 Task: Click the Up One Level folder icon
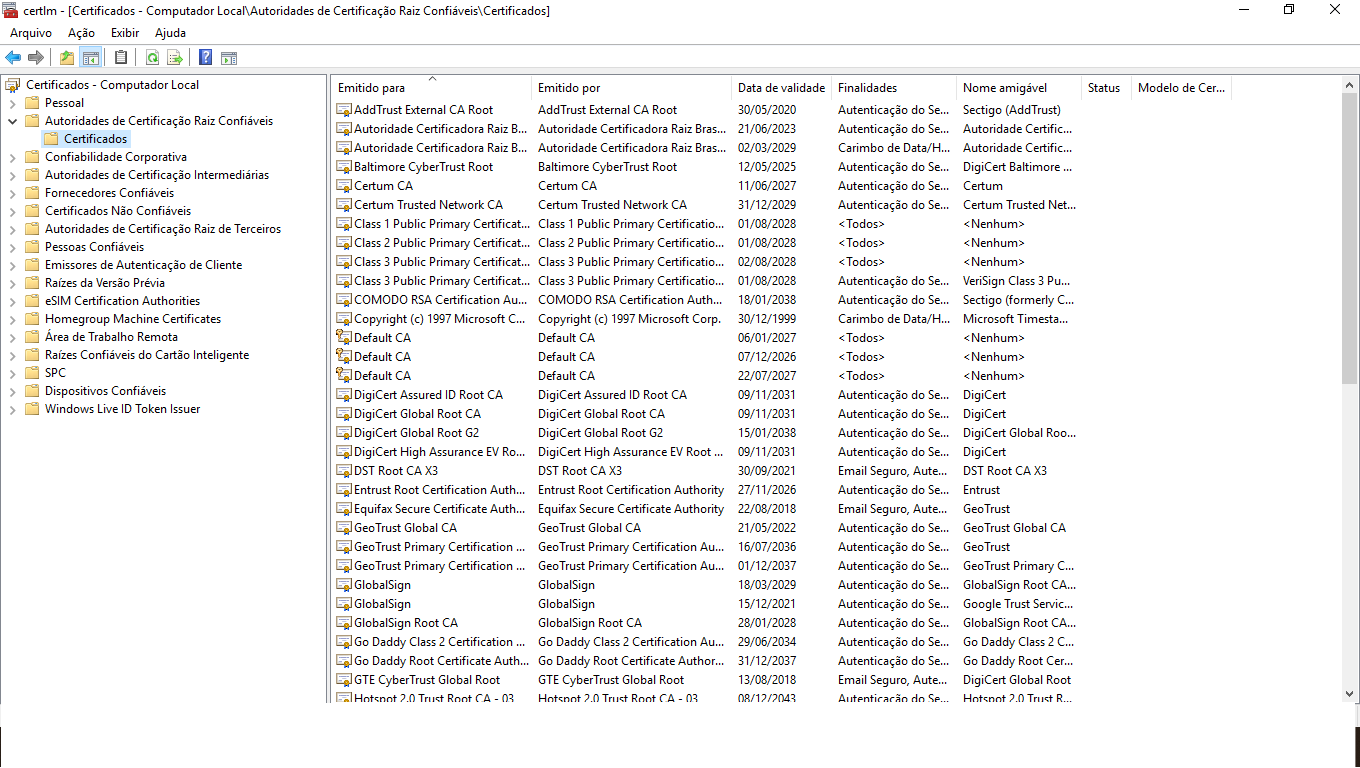click(x=67, y=58)
